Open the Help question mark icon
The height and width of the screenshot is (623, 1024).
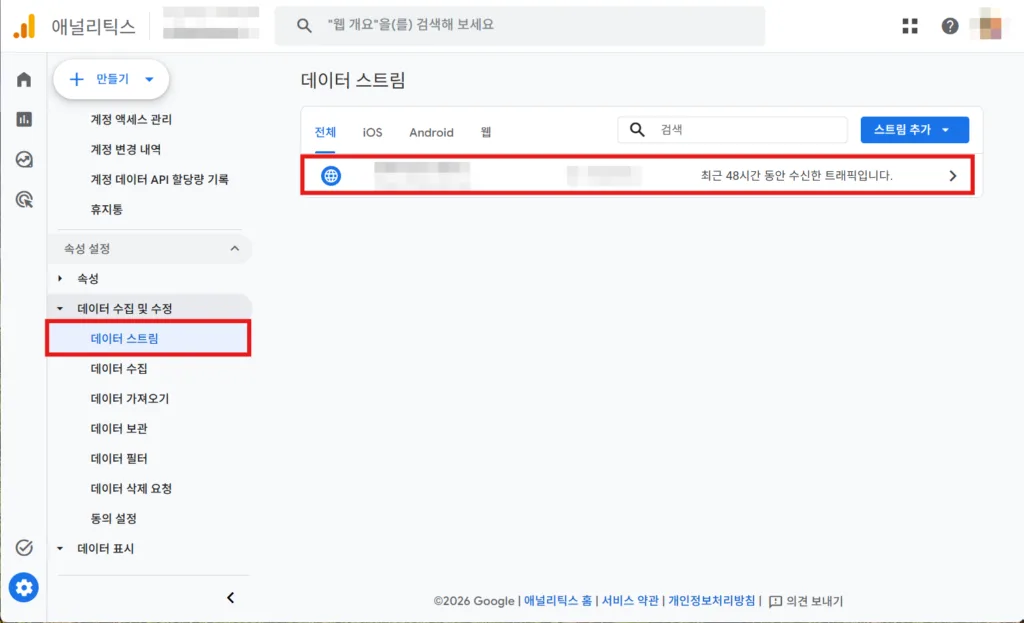click(950, 26)
